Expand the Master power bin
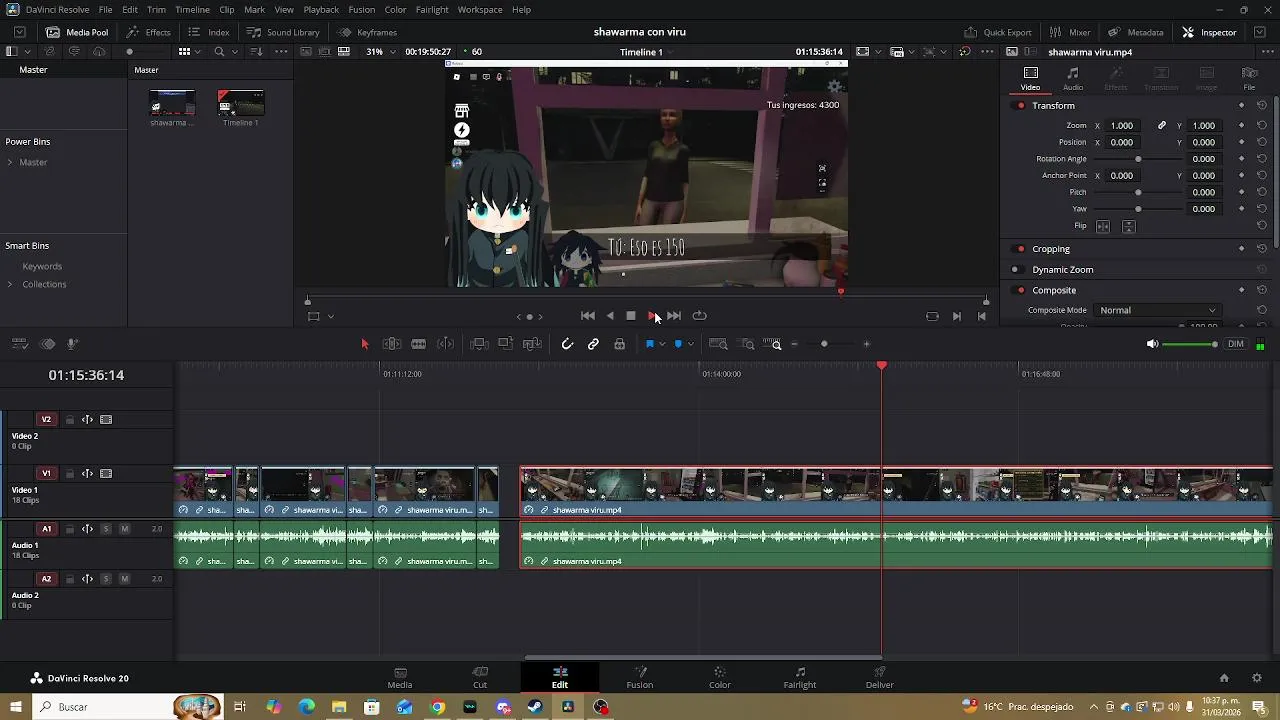This screenshot has width=1280, height=720. pyautogui.click(x=10, y=162)
